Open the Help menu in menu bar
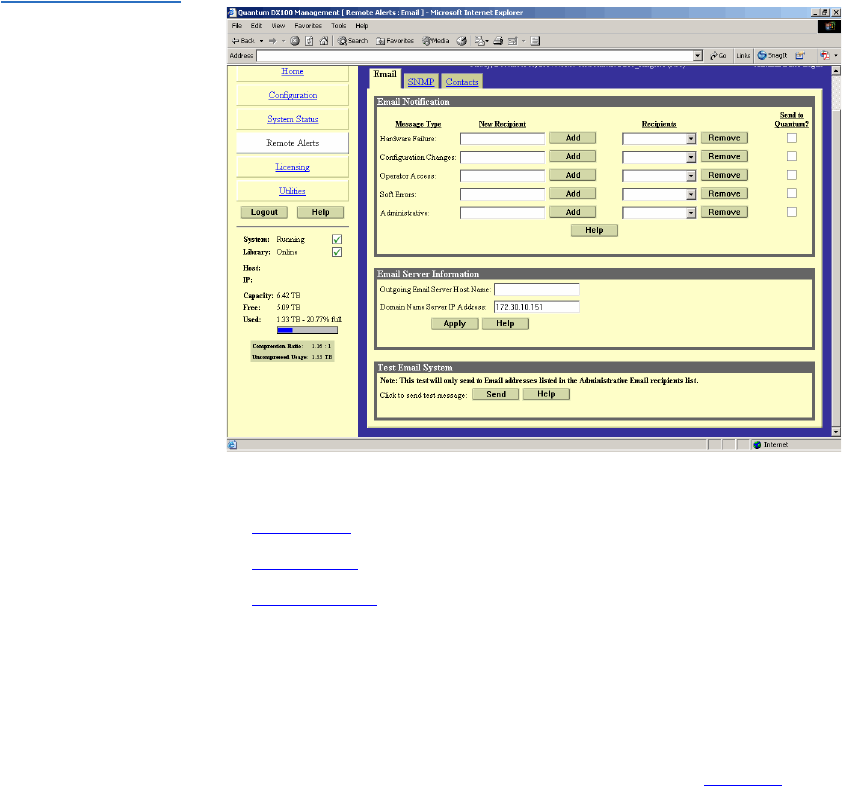 (x=362, y=26)
